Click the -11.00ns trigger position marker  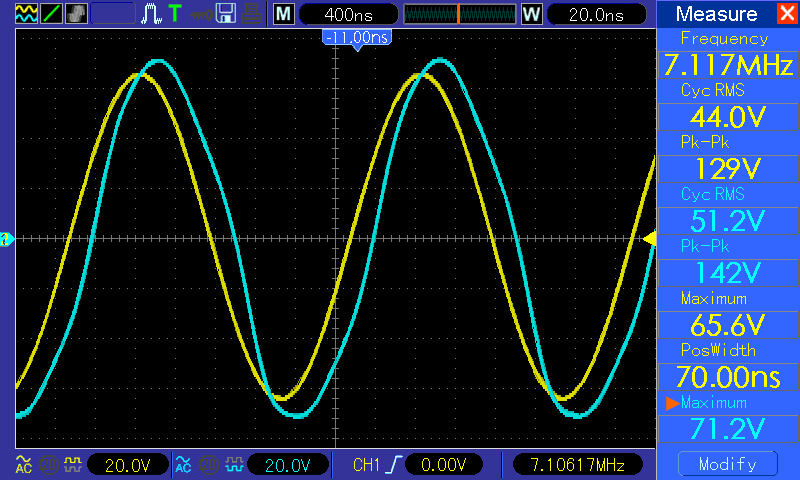coord(356,36)
